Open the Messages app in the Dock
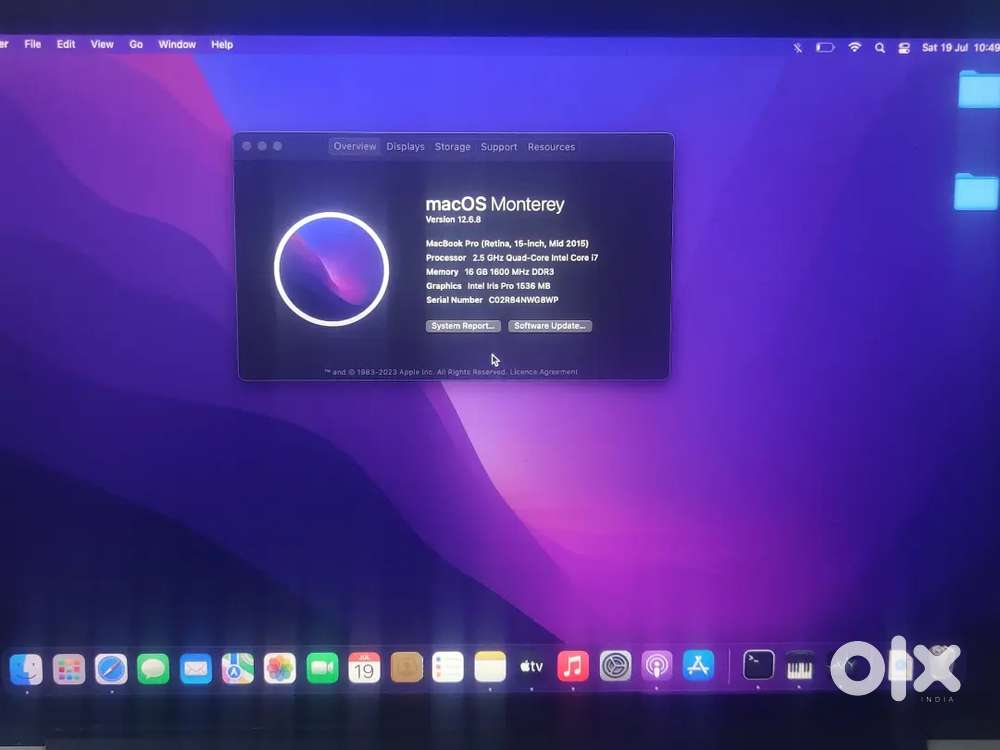The height and width of the screenshot is (750, 1000). pos(153,668)
